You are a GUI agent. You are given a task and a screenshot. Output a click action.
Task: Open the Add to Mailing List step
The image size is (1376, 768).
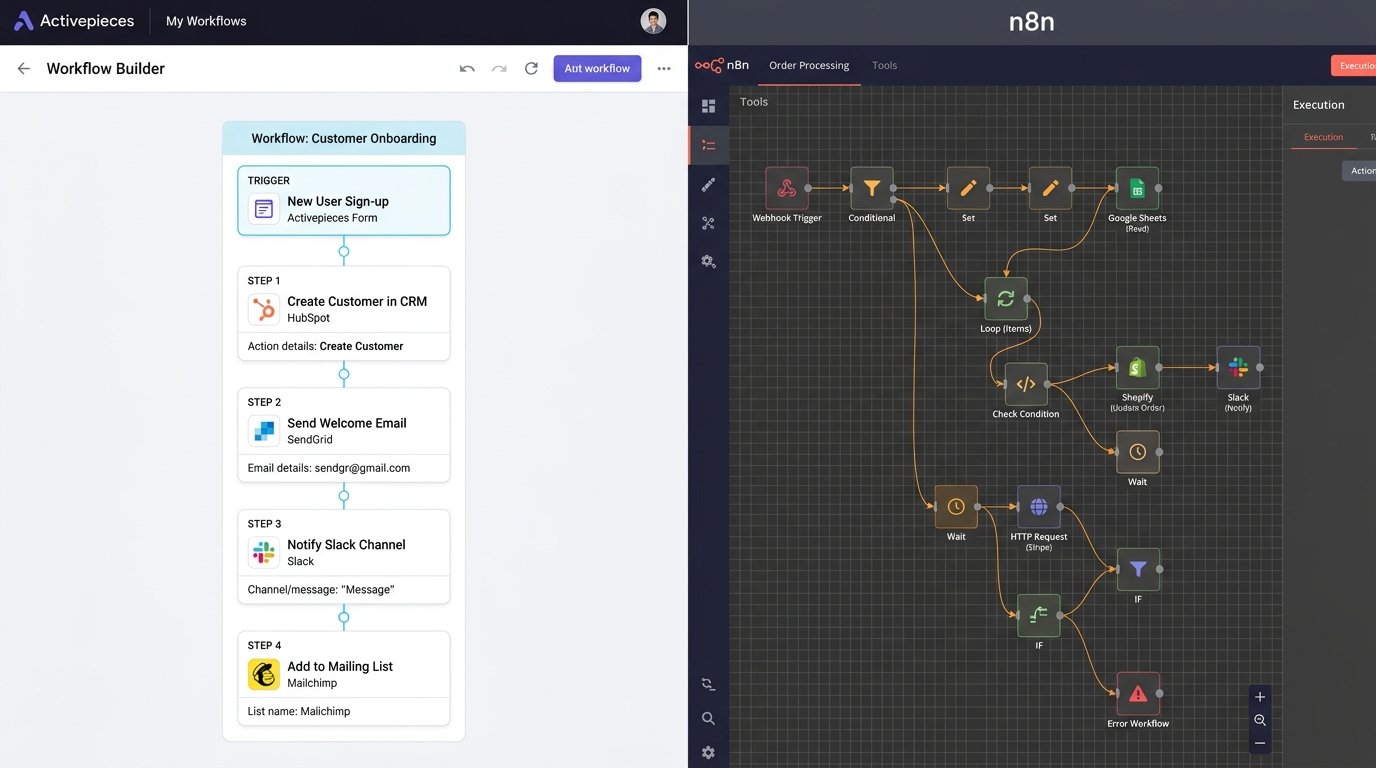coord(344,678)
